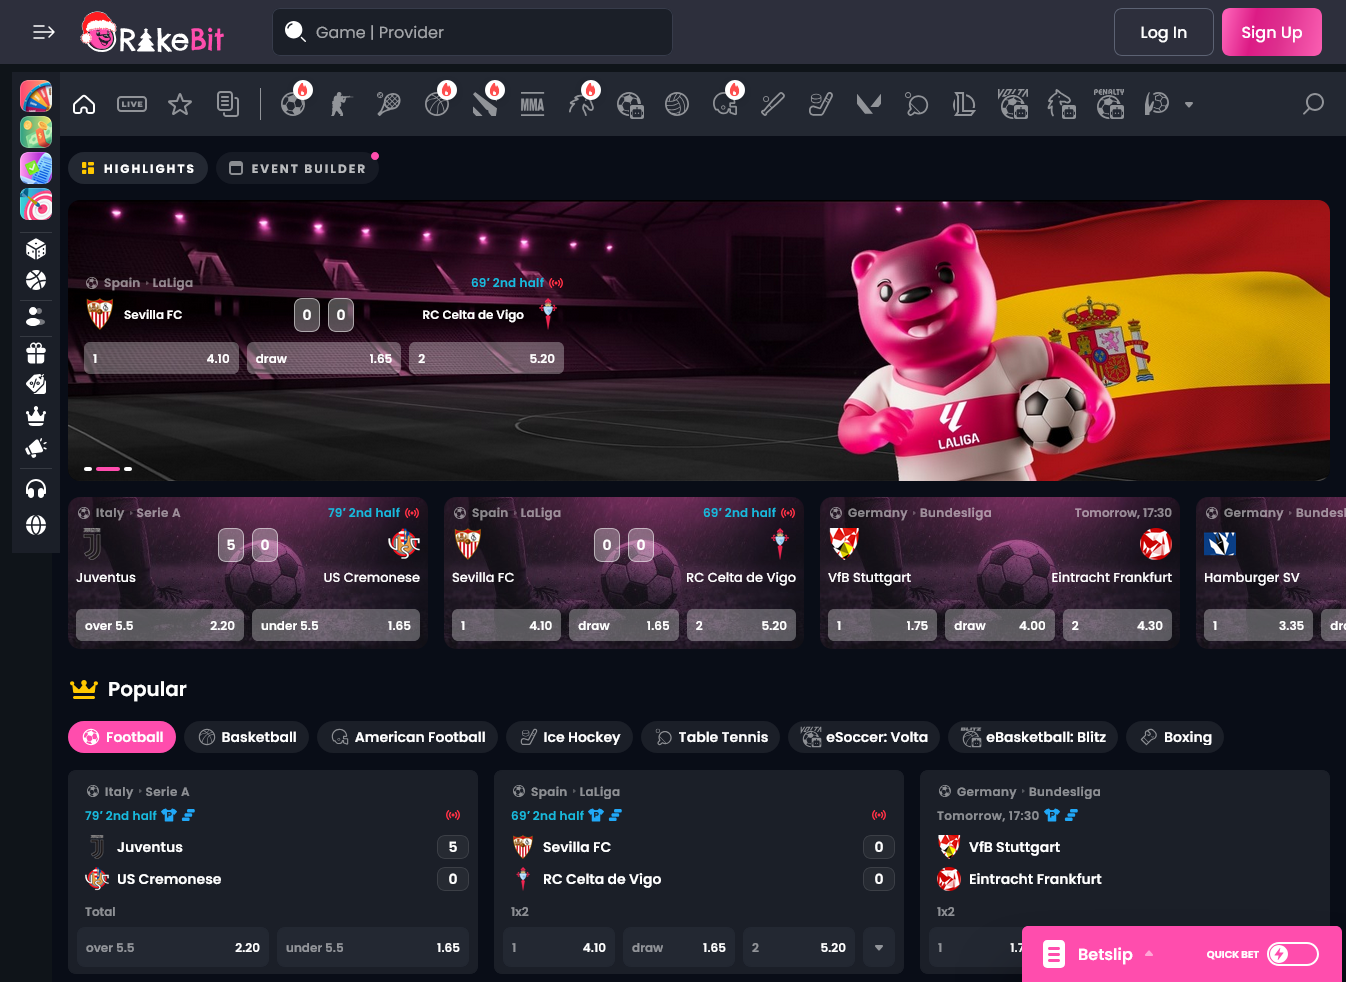Screen dimensions: 1346x982
Task: Open the bet history coupon icon
Action: coord(228,104)
